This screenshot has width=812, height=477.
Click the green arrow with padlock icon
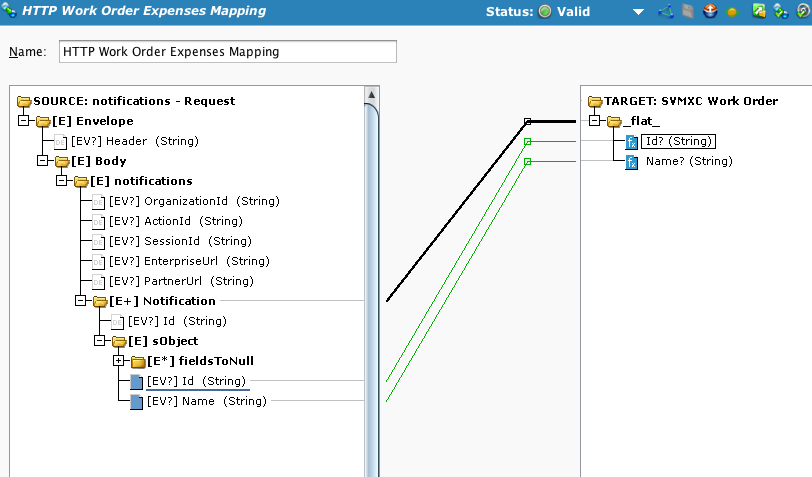click(759, 12)
